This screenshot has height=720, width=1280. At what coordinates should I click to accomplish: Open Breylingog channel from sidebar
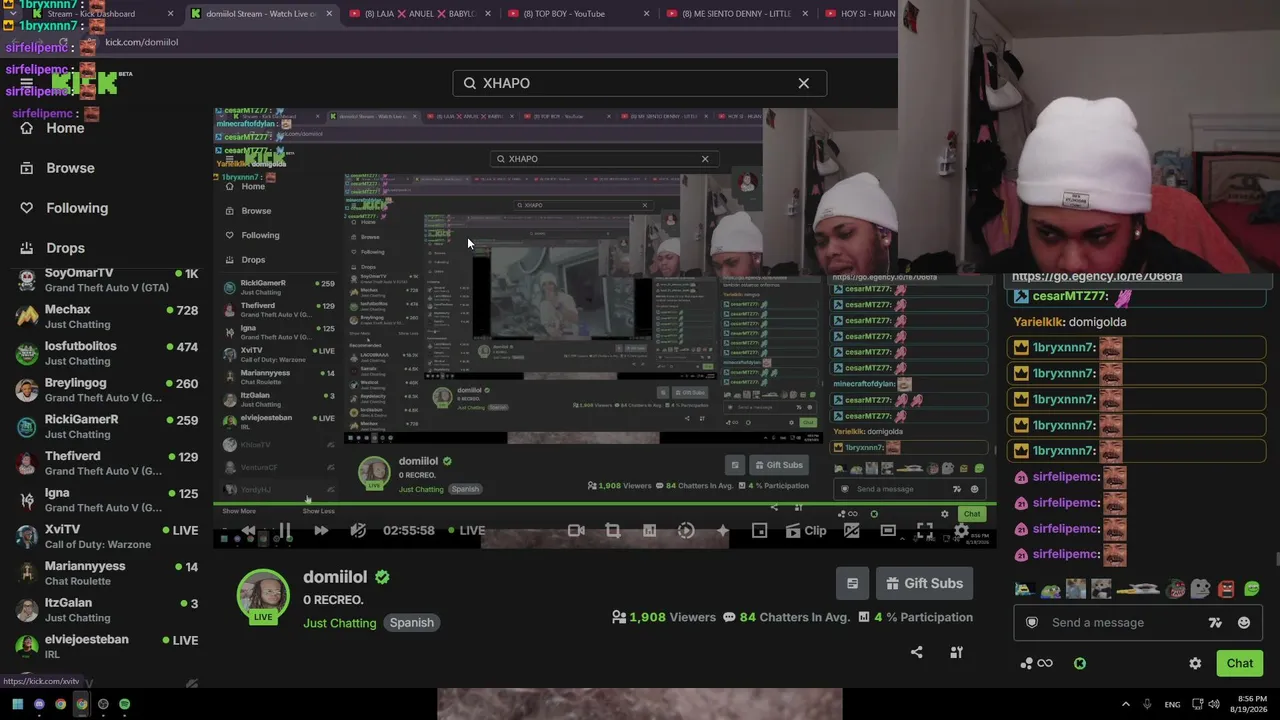(107, 390)
